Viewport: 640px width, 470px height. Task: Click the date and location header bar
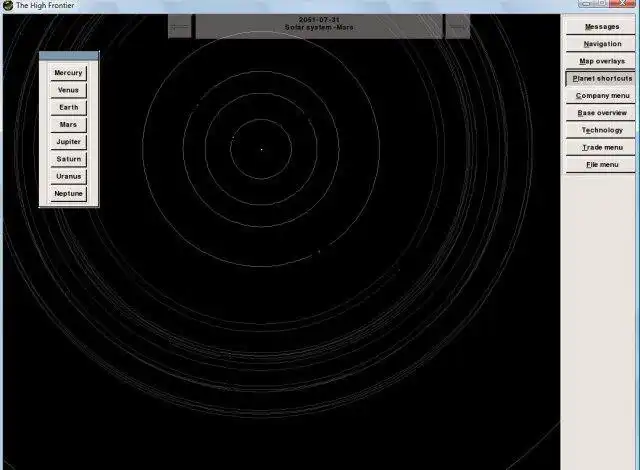point(319,27)
